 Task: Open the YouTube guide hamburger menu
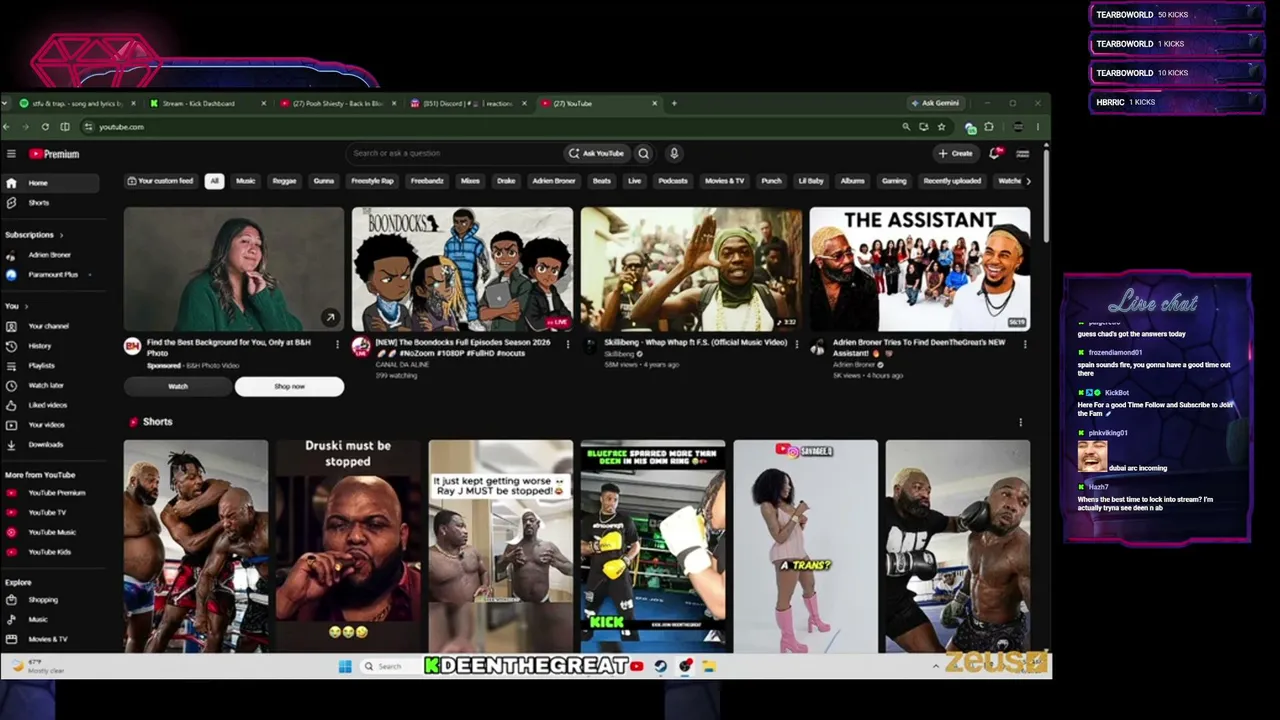[11, 154]
